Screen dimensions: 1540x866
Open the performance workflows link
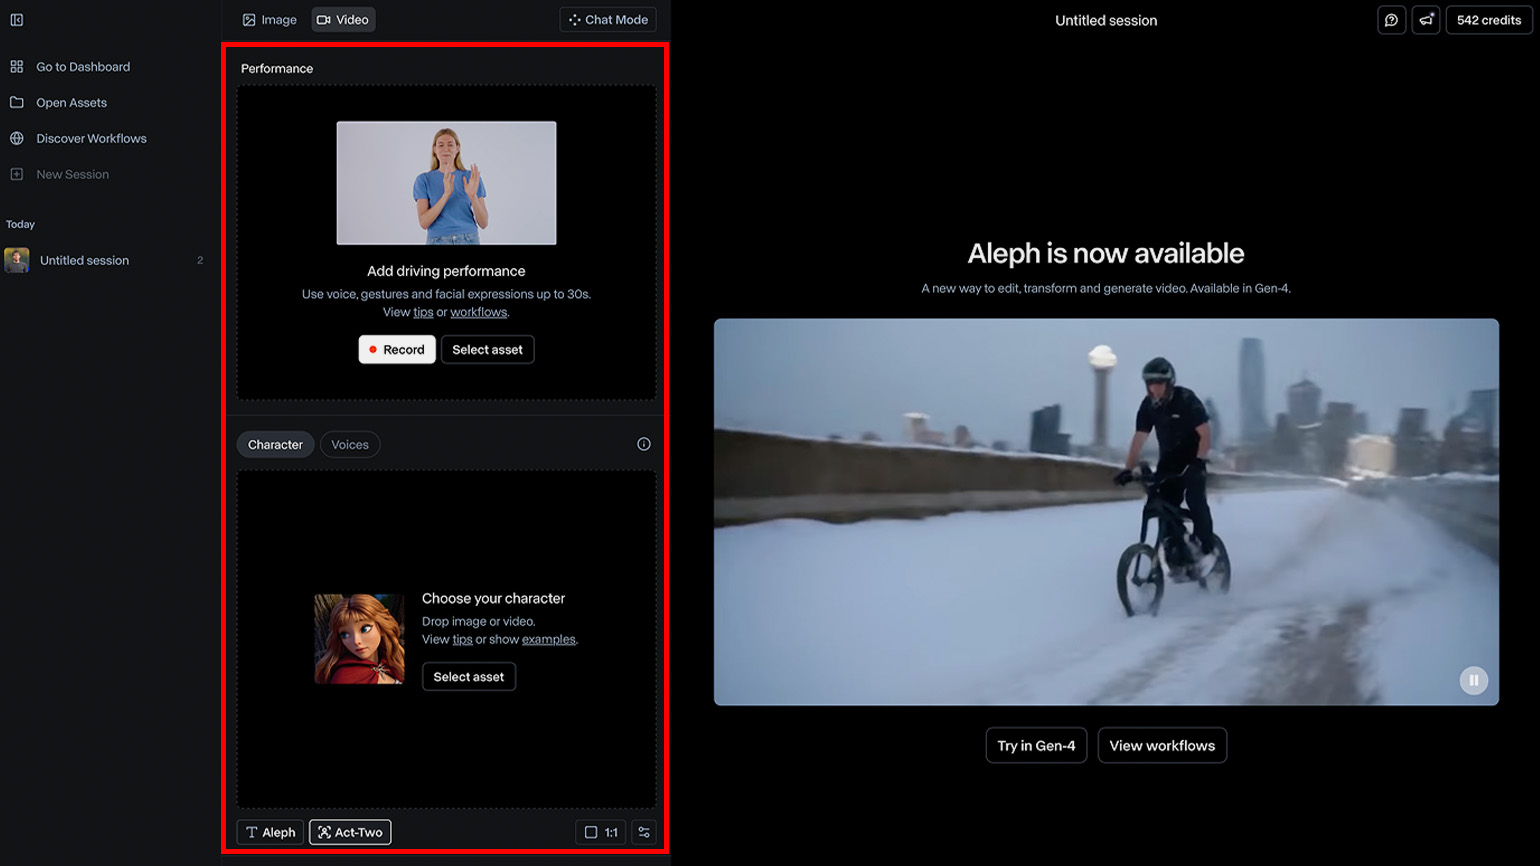coord(478,313)
